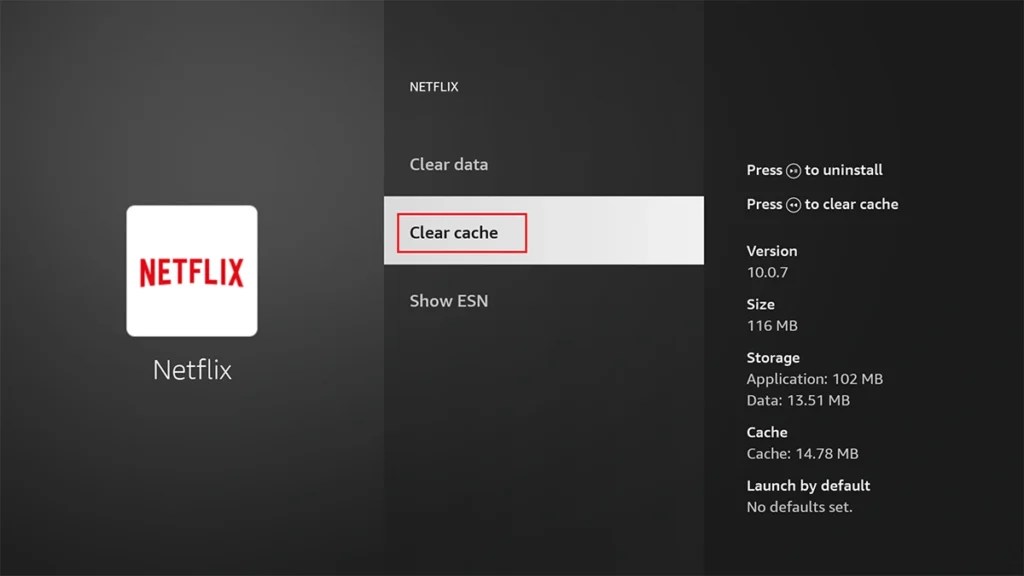Select the Clear data option
1024x576 pixels.
pos(448,164)
